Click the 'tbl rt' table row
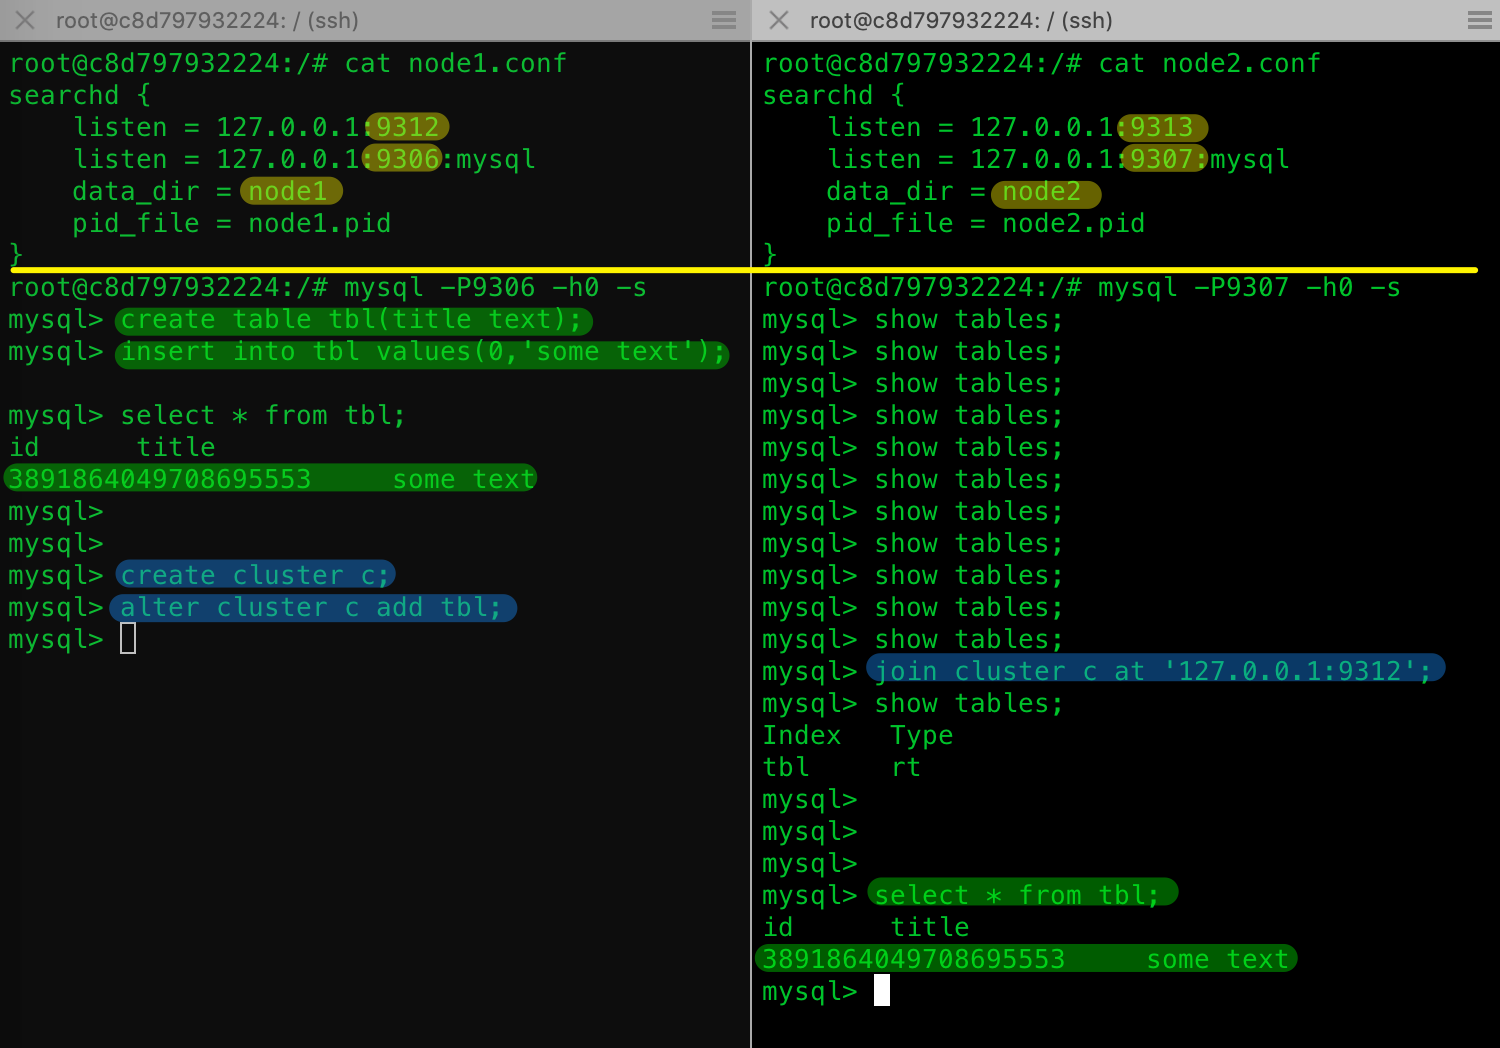 (x=842, y=767)
